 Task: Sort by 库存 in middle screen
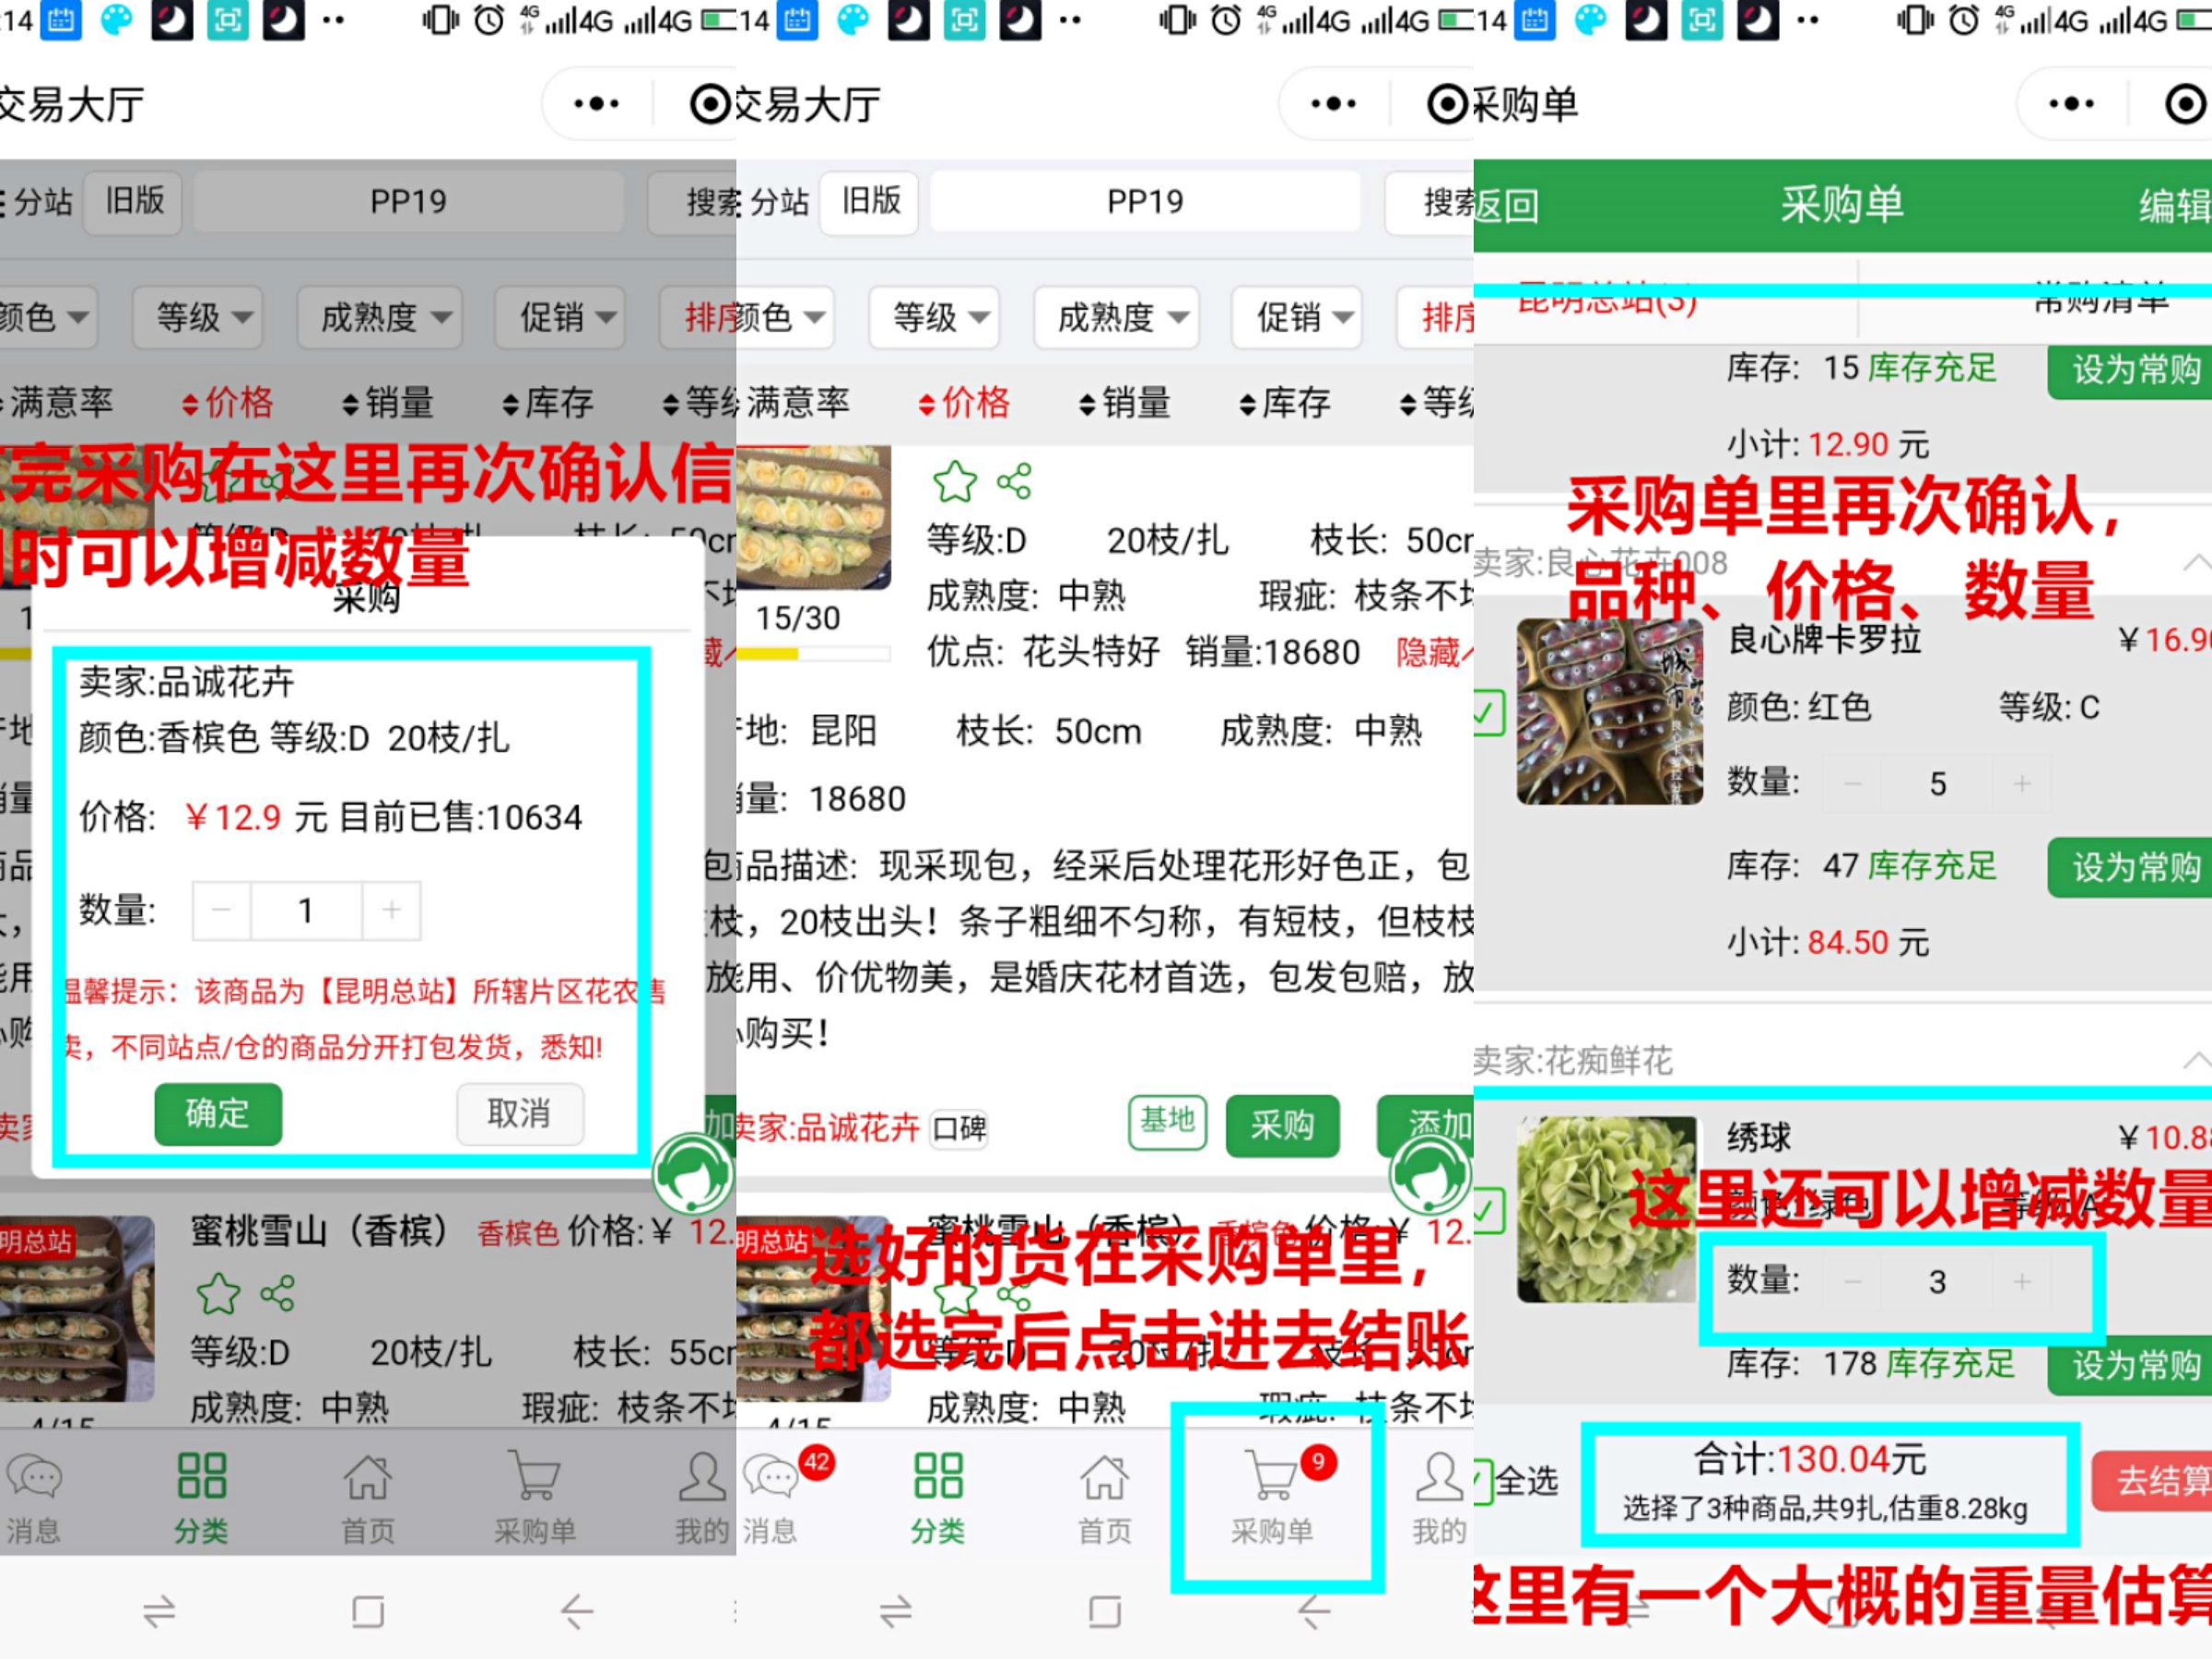click(x=1285, y=403)
